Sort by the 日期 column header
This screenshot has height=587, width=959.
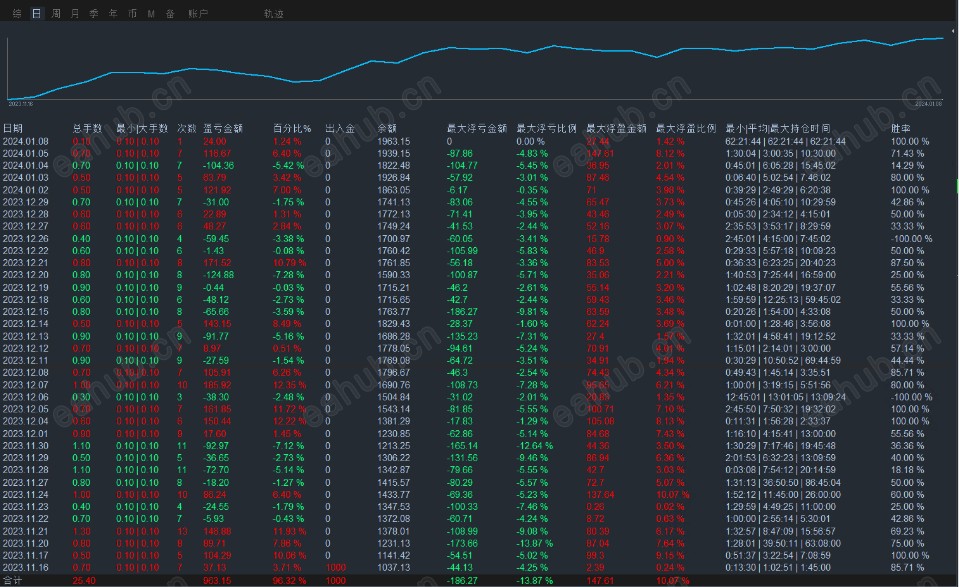pos(13,128)
